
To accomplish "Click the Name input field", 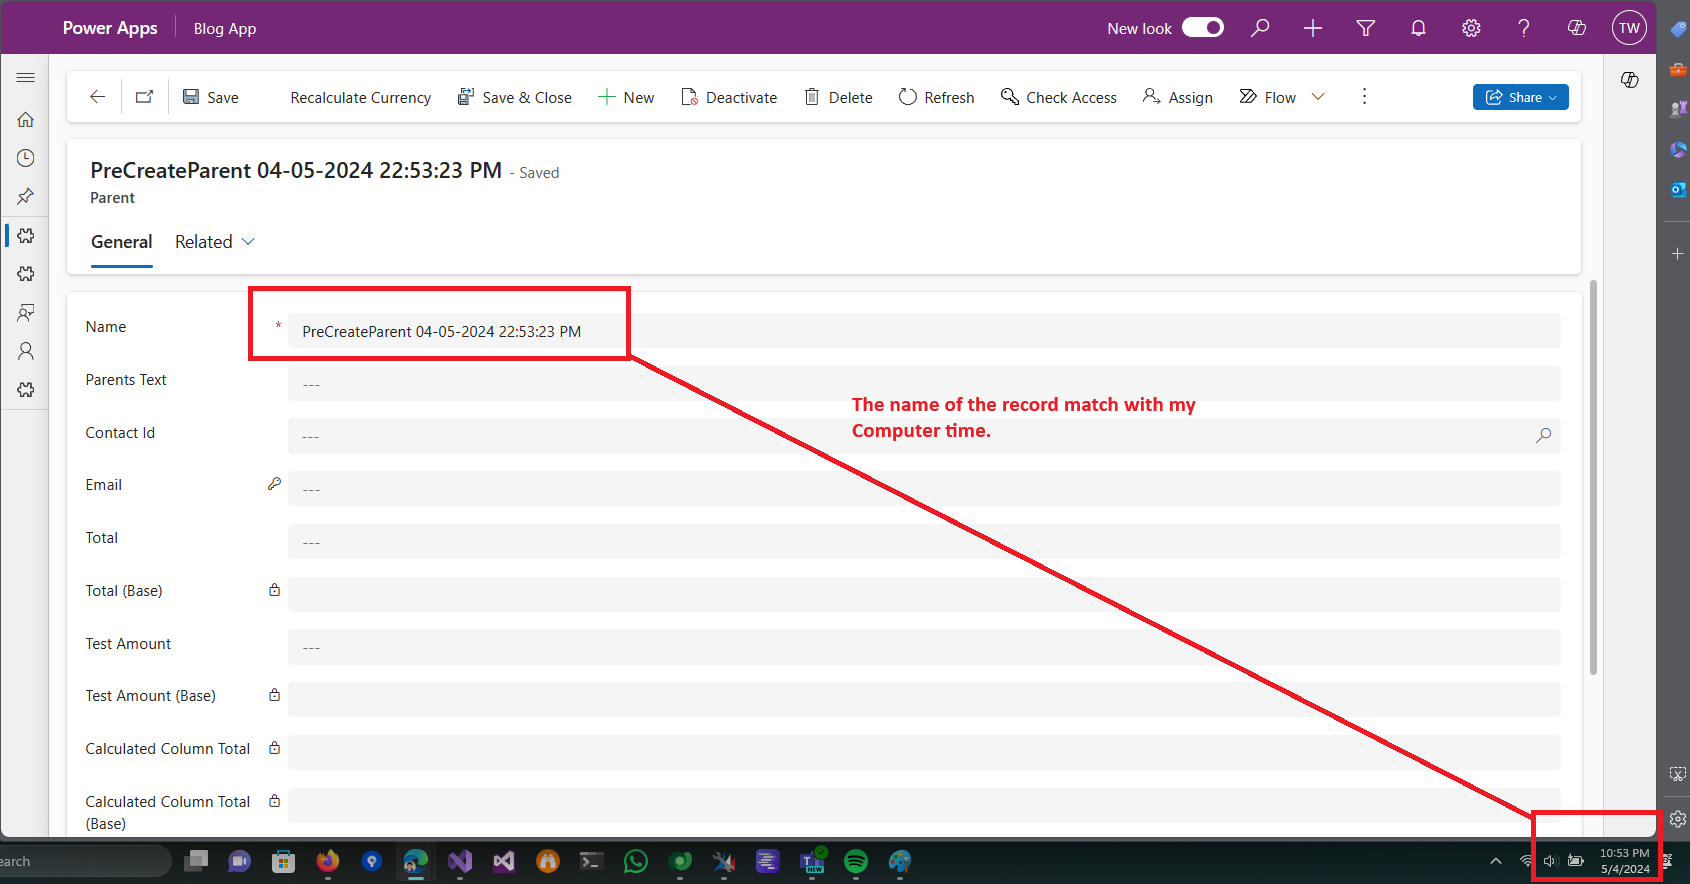I will 923,331.
